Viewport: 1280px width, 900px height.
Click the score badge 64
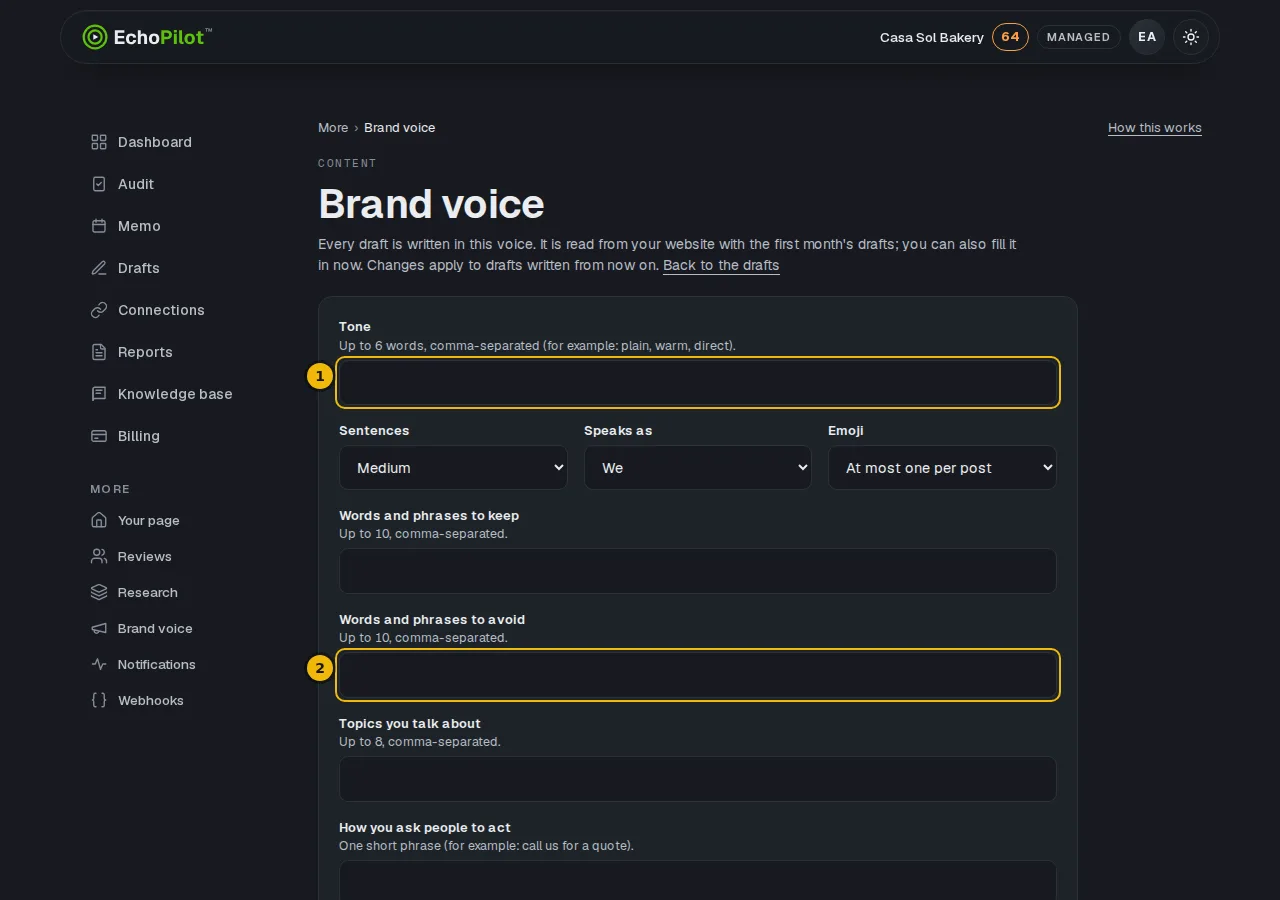[x=1010, y=37]
